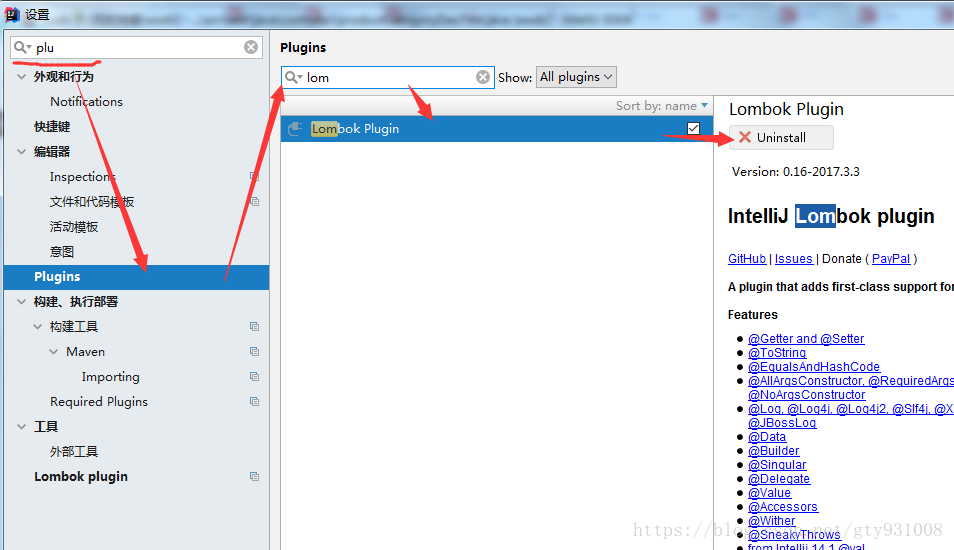Click the 'Features' heading text
Viewport: 954px width, 550px height.
(x=753, y=315)
